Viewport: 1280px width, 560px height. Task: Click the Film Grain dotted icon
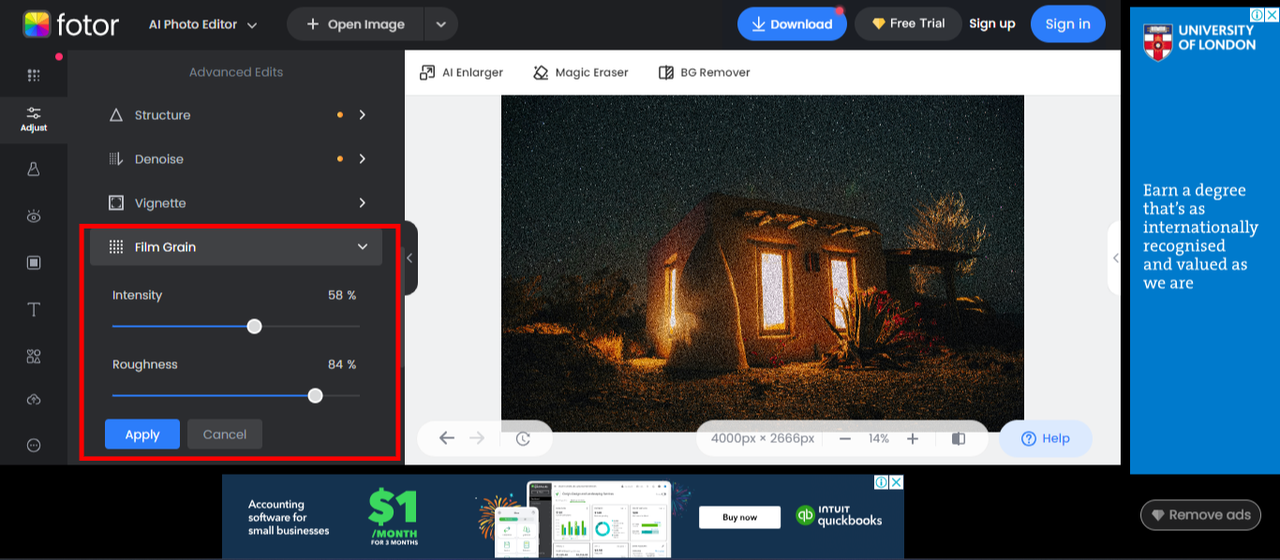[x=116, y=247]
